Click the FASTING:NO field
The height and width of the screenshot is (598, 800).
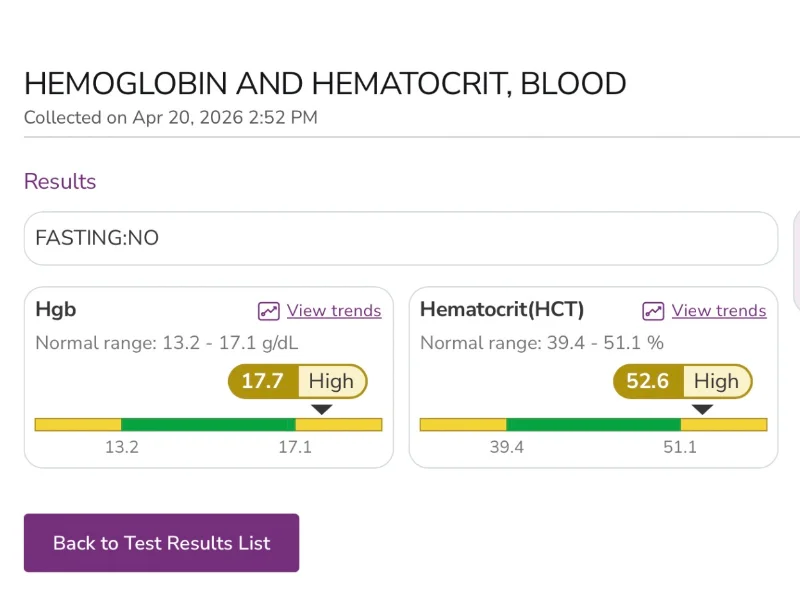tap(401, 238)
